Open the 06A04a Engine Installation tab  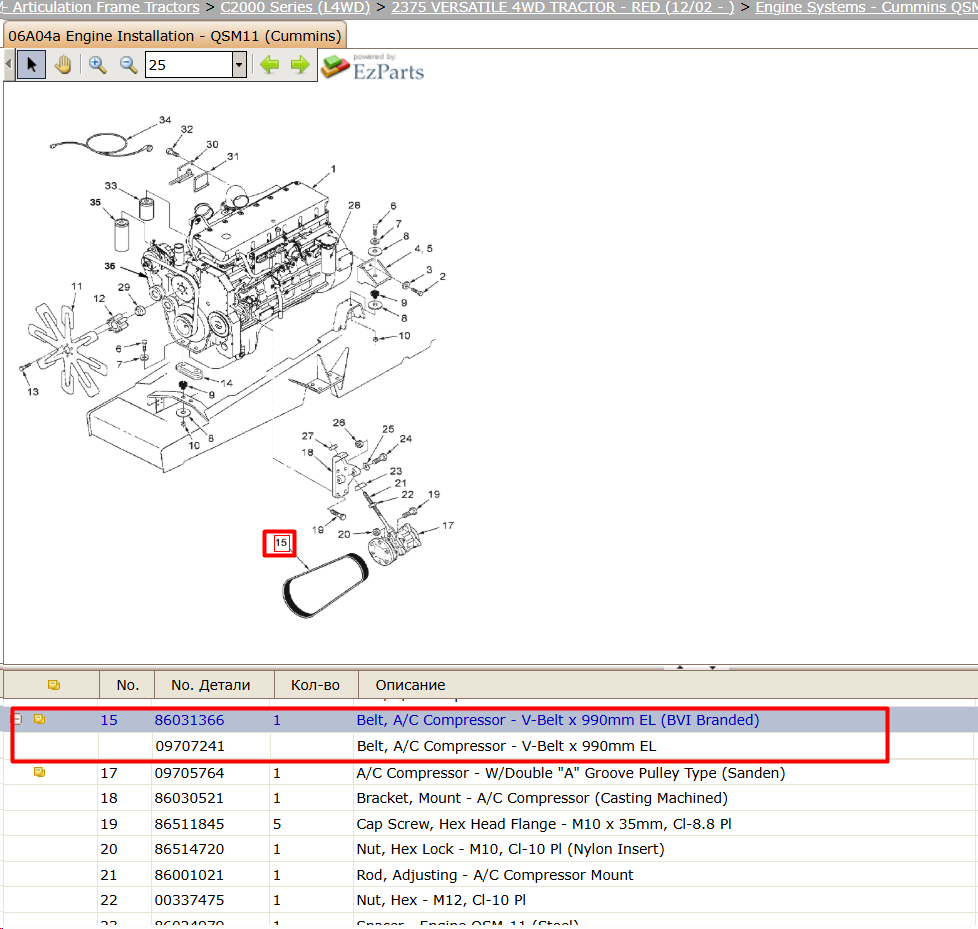[x=175, y=36]
